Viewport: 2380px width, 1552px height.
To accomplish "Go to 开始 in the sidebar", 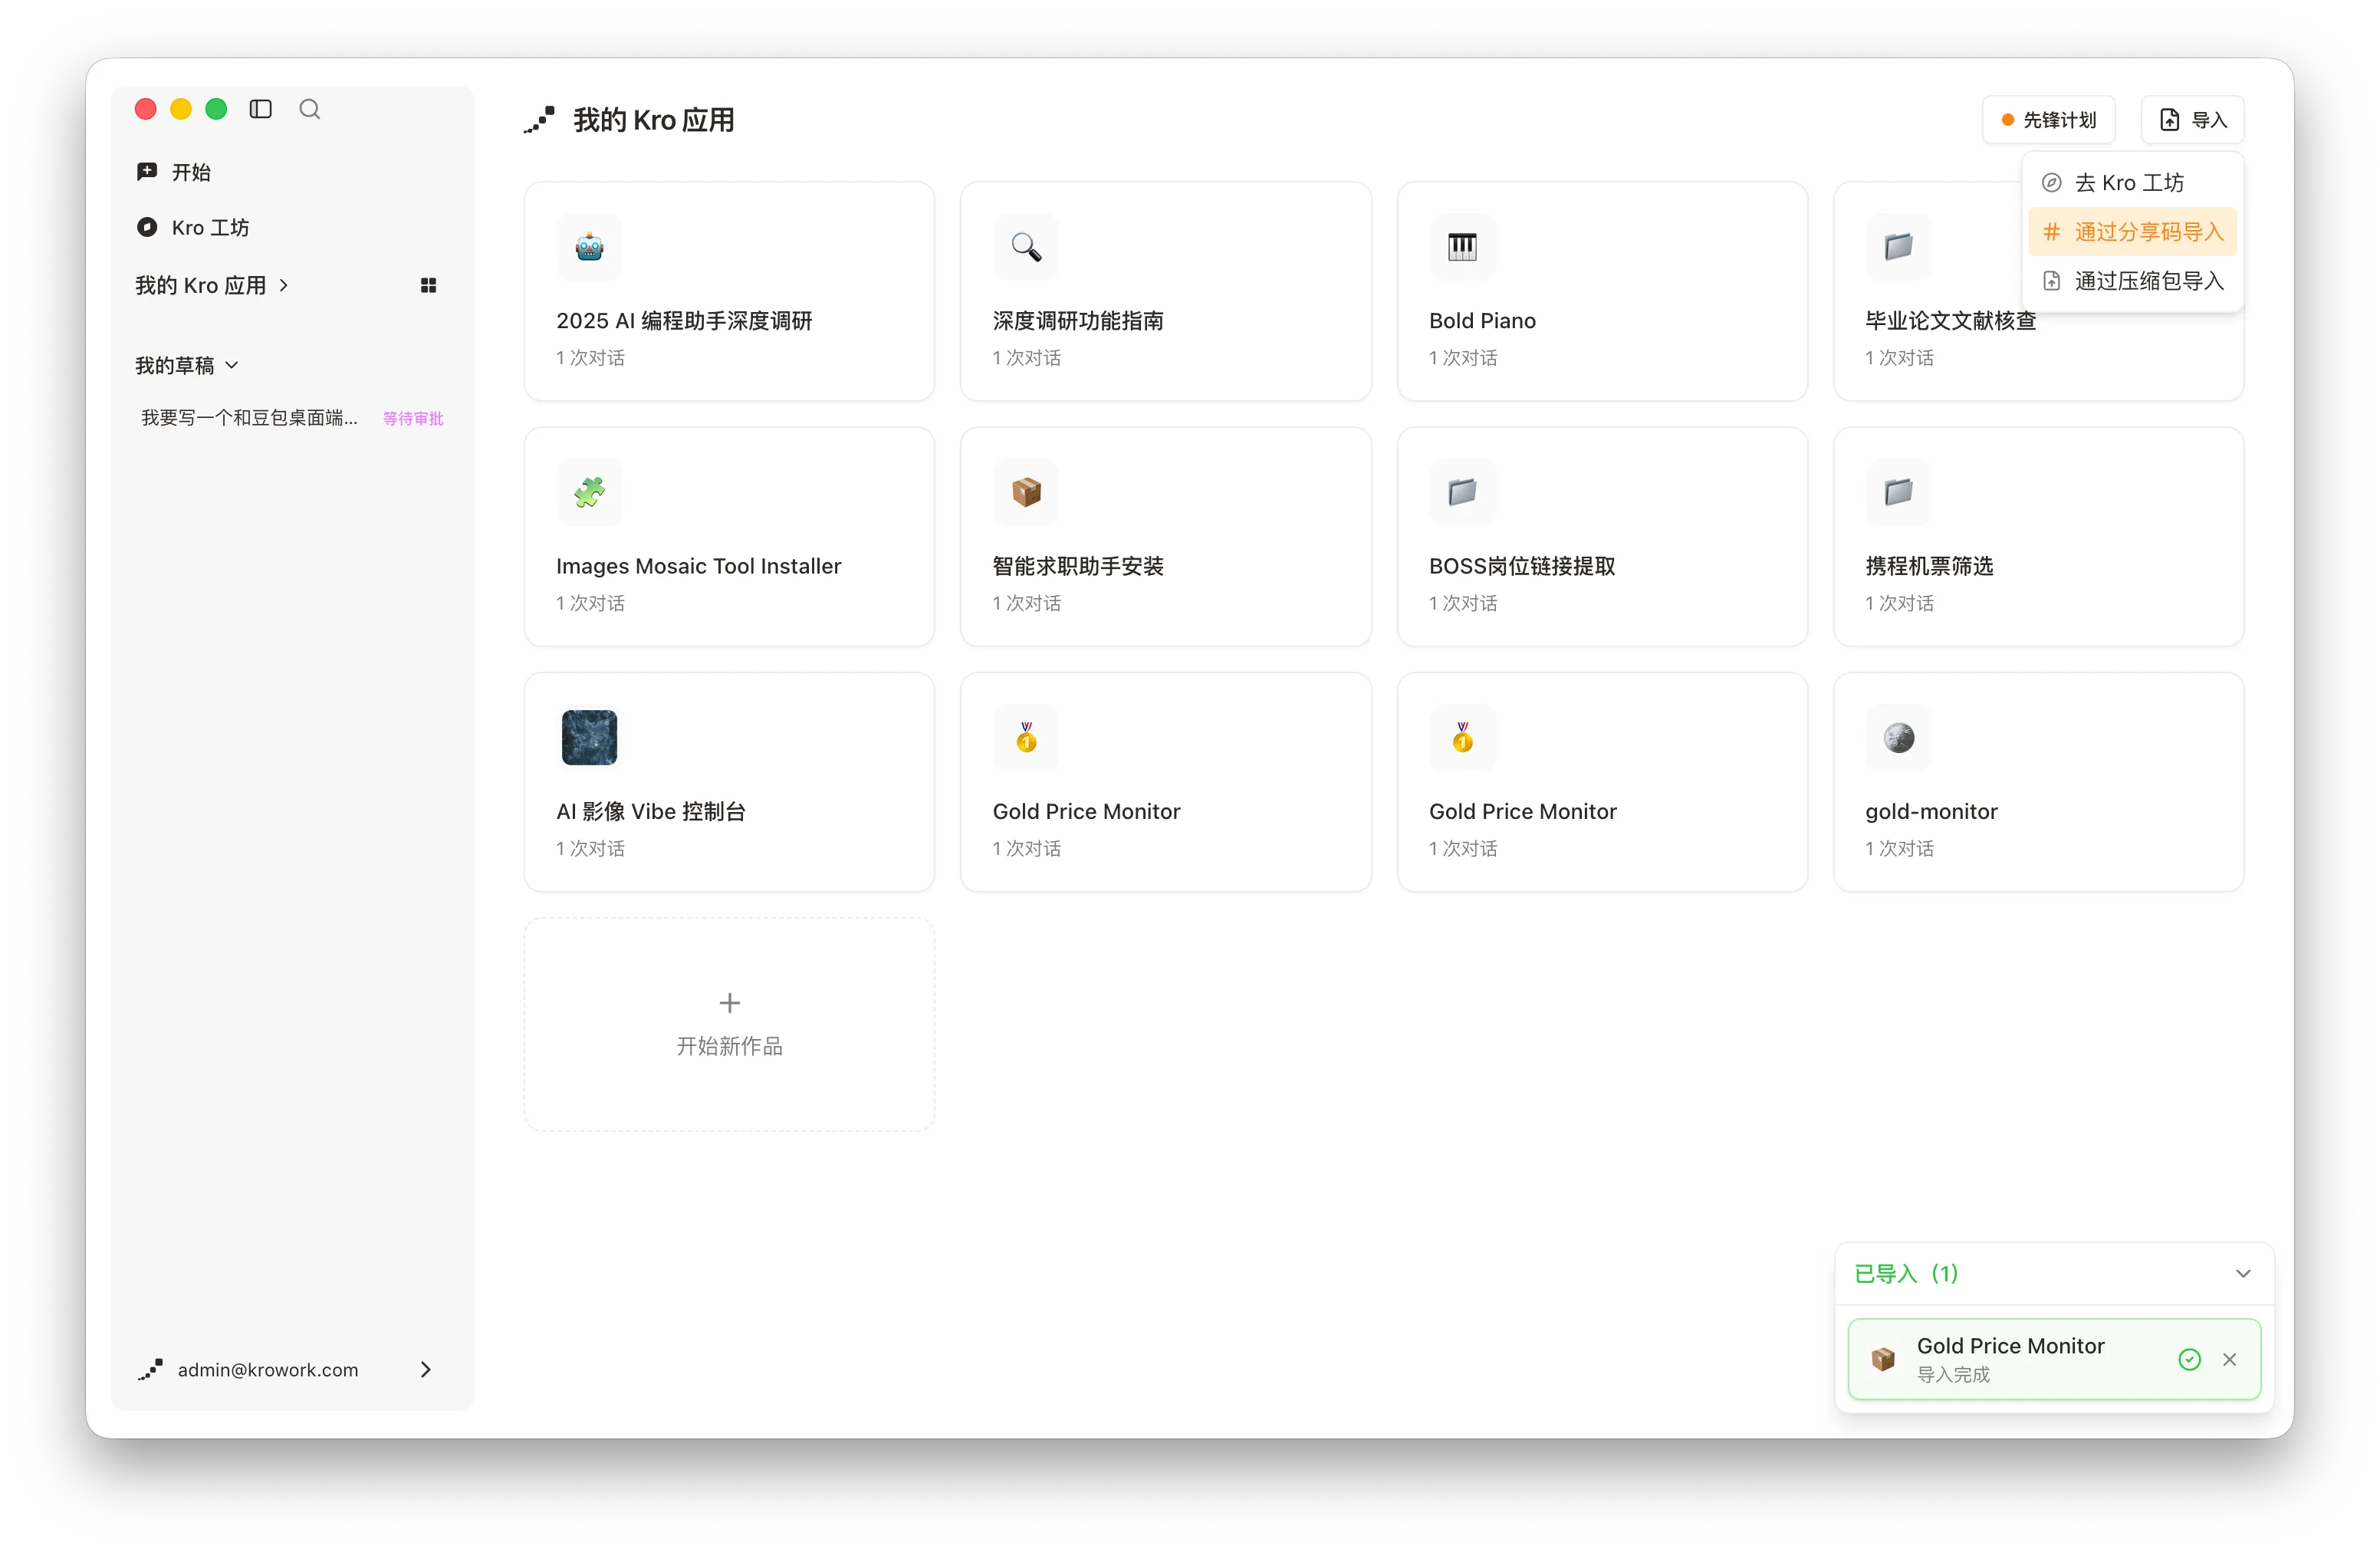I will click(x=191, y=172).
